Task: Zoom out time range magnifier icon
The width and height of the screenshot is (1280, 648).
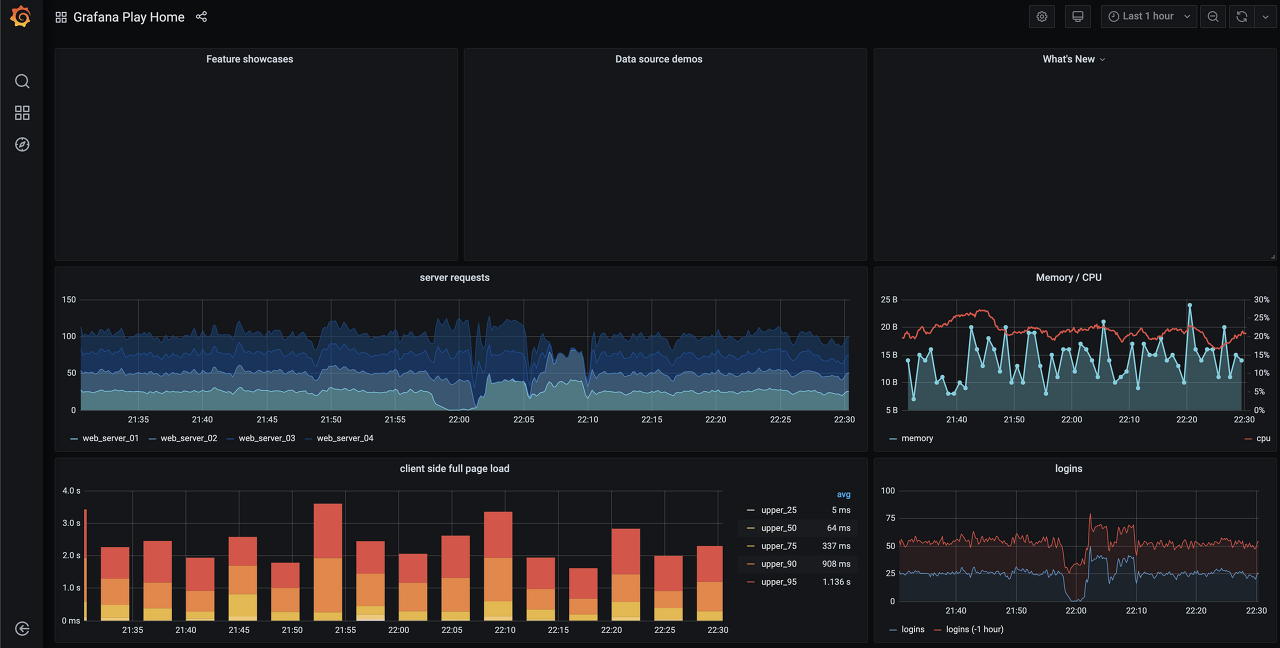Action: pyautogui.click(x=1213, y=16)
